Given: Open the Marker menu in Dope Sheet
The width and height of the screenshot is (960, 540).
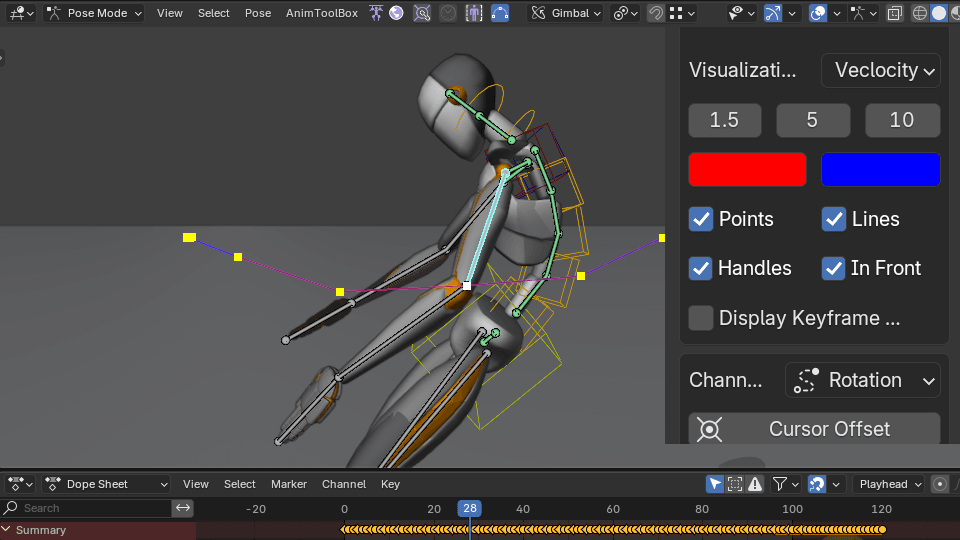Looking at the screenshot, I should coord(289,484).
